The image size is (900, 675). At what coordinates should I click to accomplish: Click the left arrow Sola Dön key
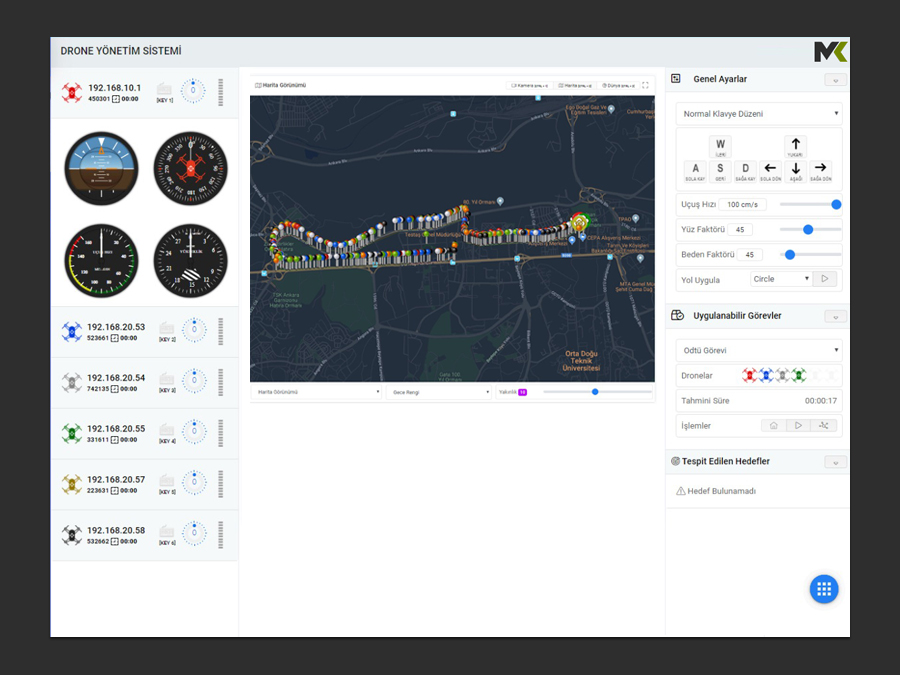tap(770, 171)
